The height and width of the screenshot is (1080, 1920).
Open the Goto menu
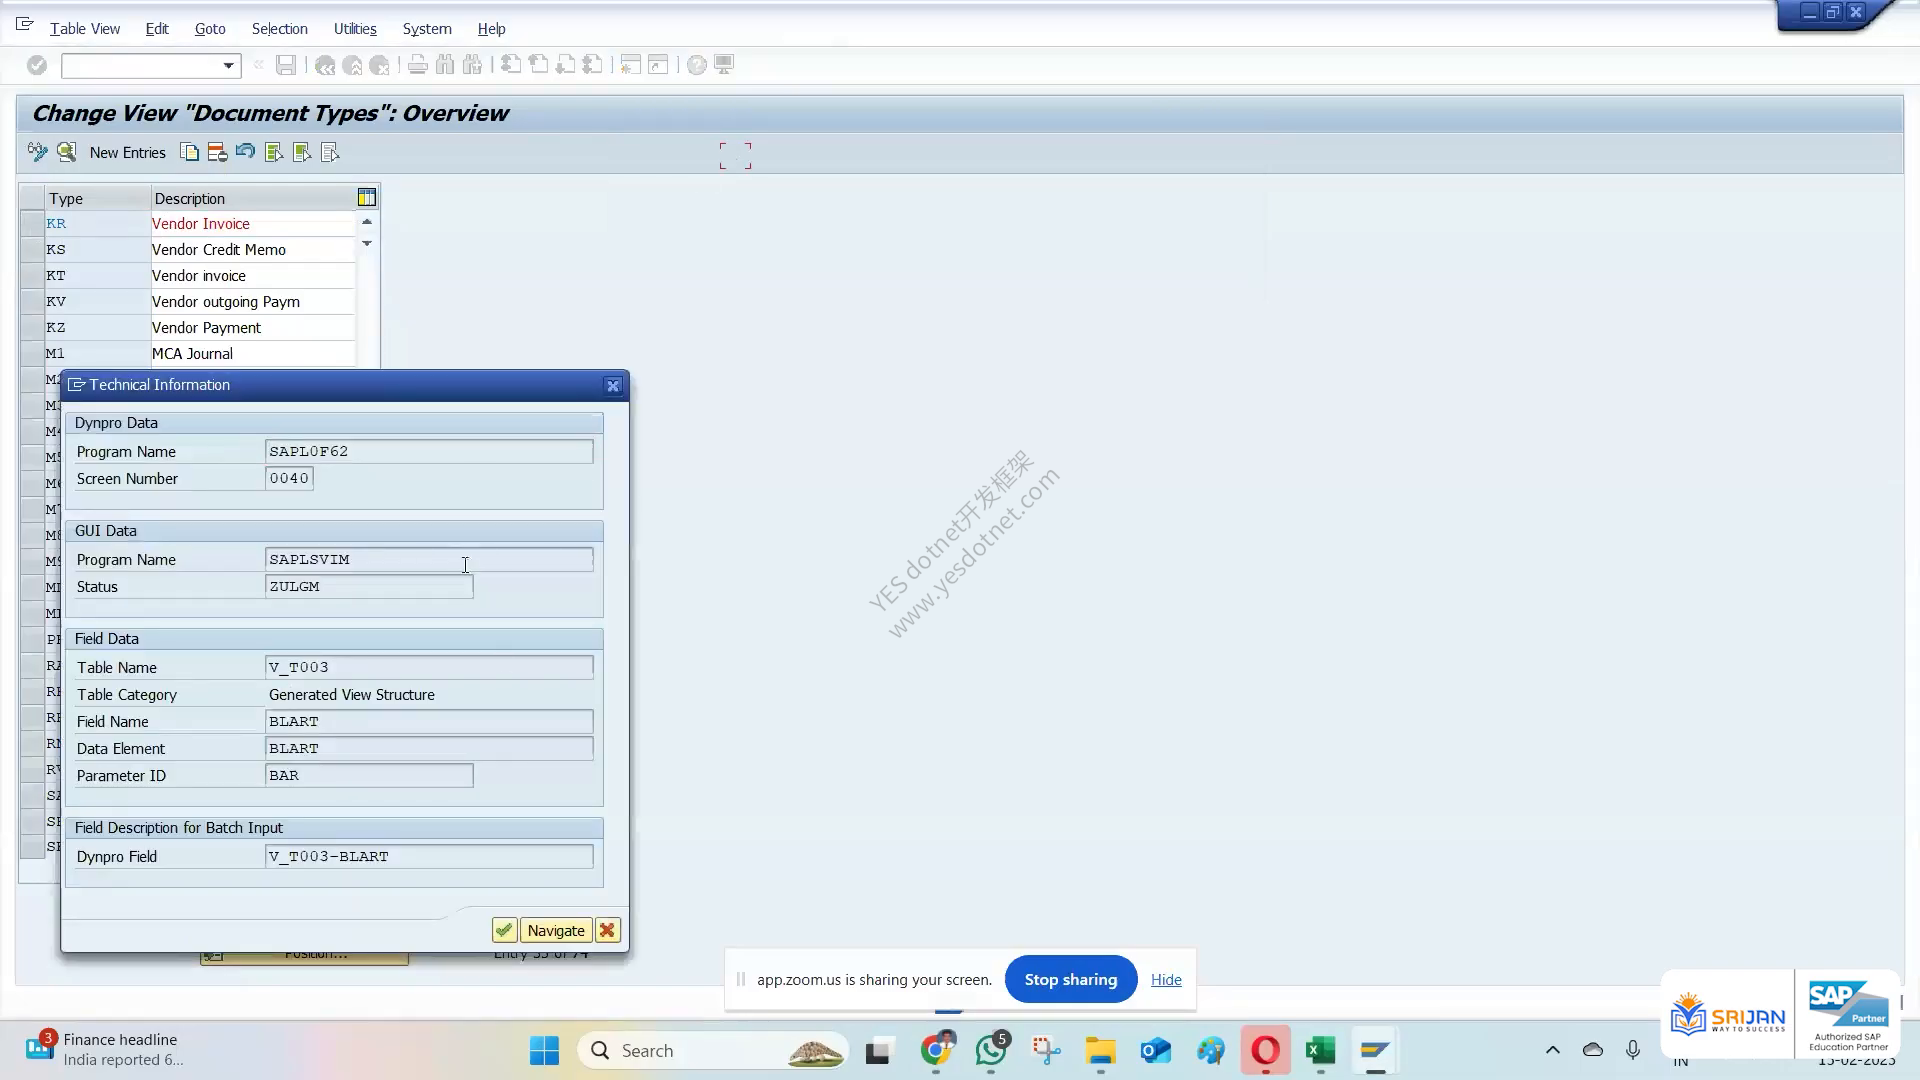pos(210,29)
